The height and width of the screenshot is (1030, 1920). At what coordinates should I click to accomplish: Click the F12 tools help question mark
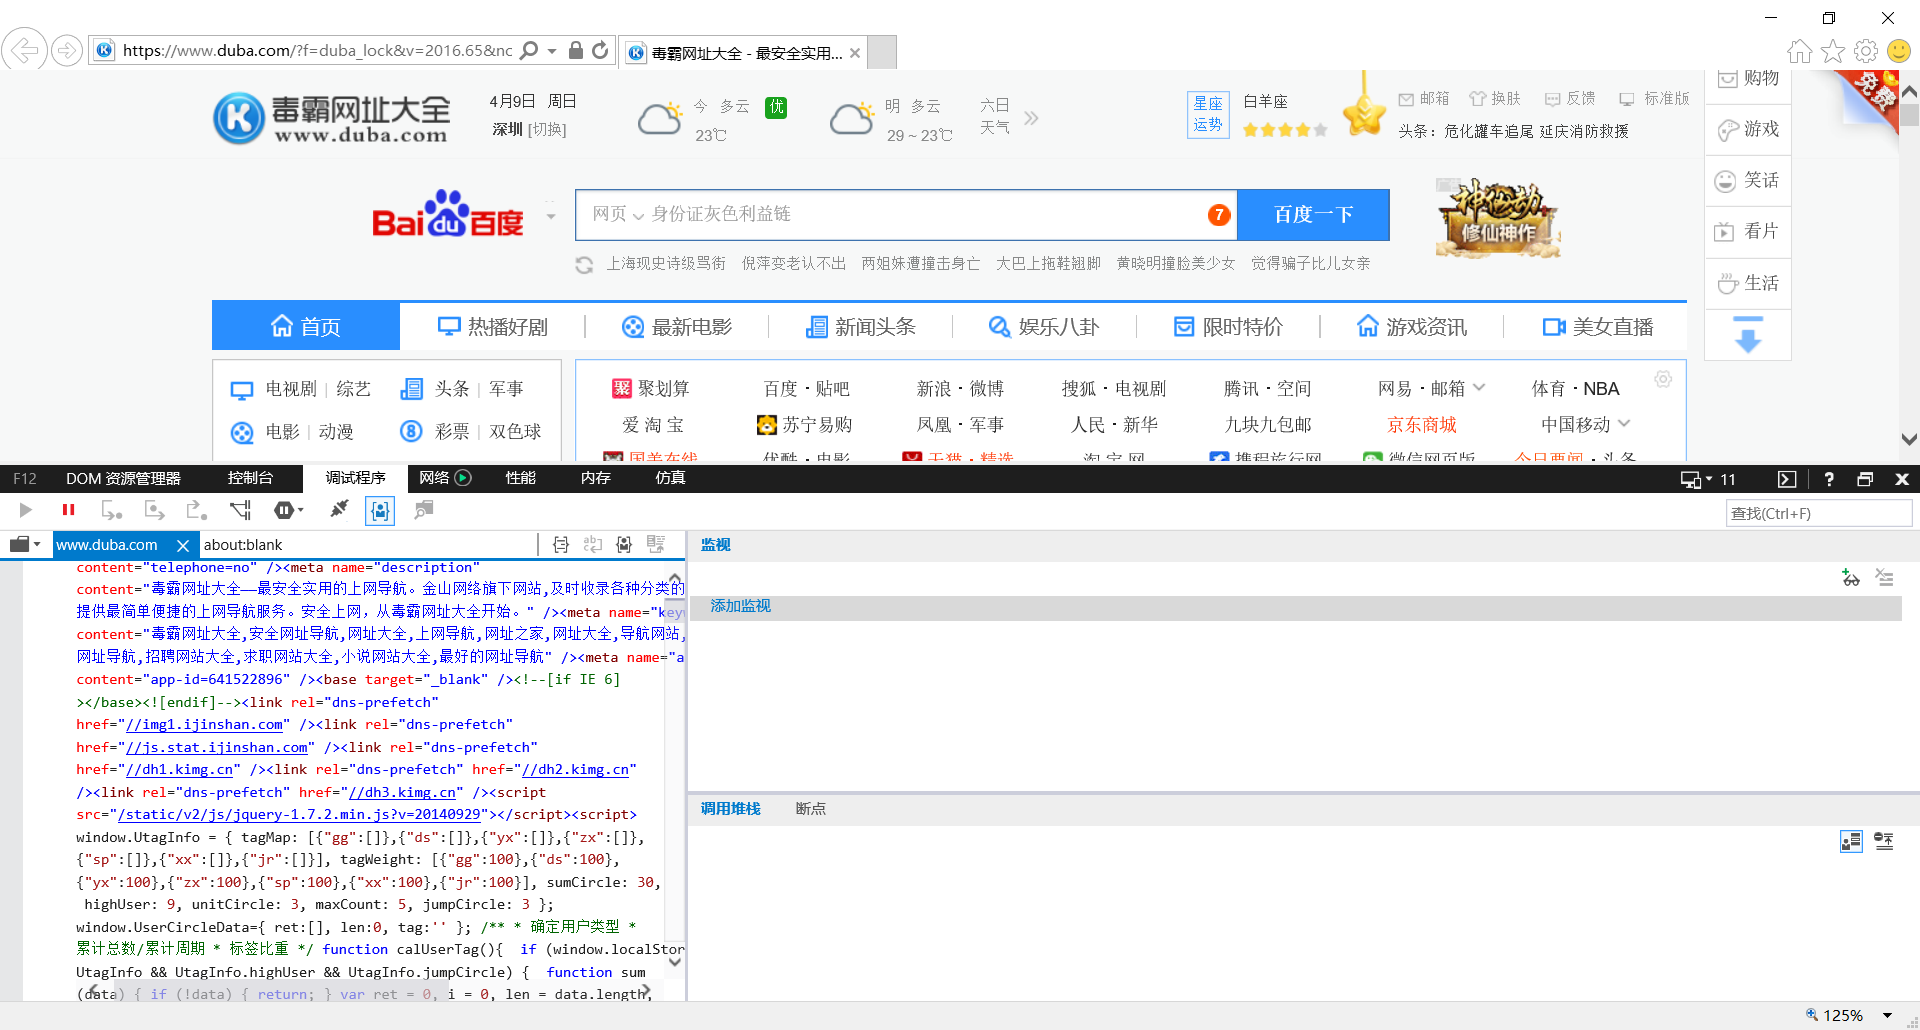1829,479
